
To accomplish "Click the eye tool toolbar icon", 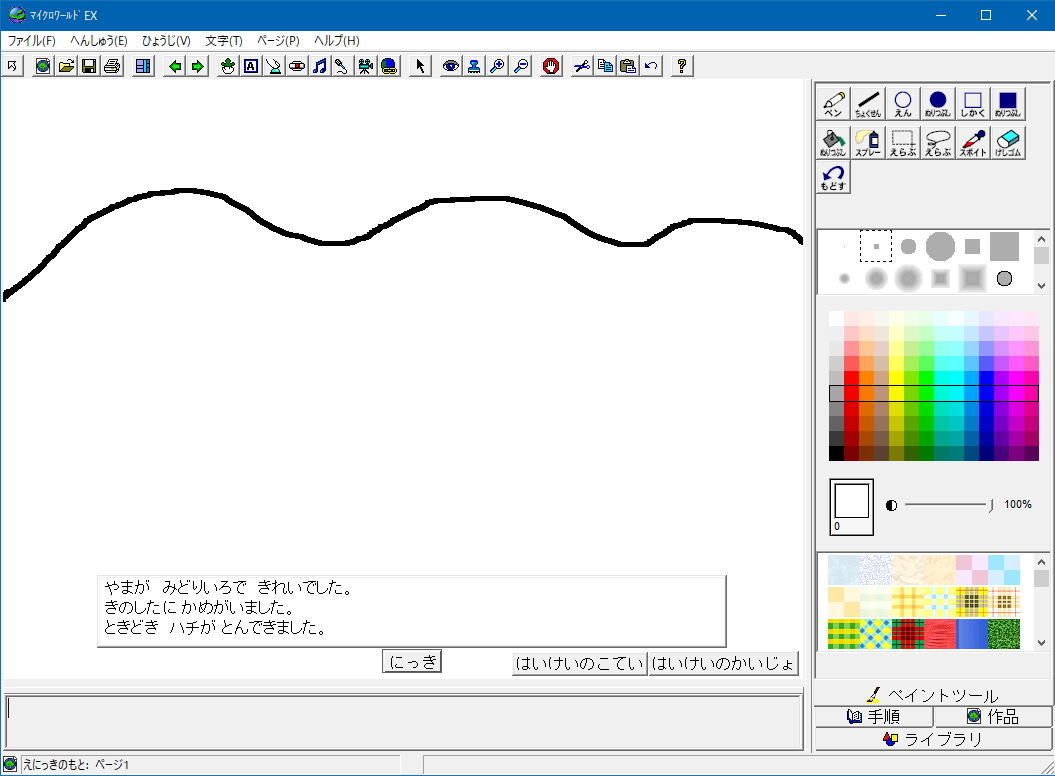I will [451, 66].
